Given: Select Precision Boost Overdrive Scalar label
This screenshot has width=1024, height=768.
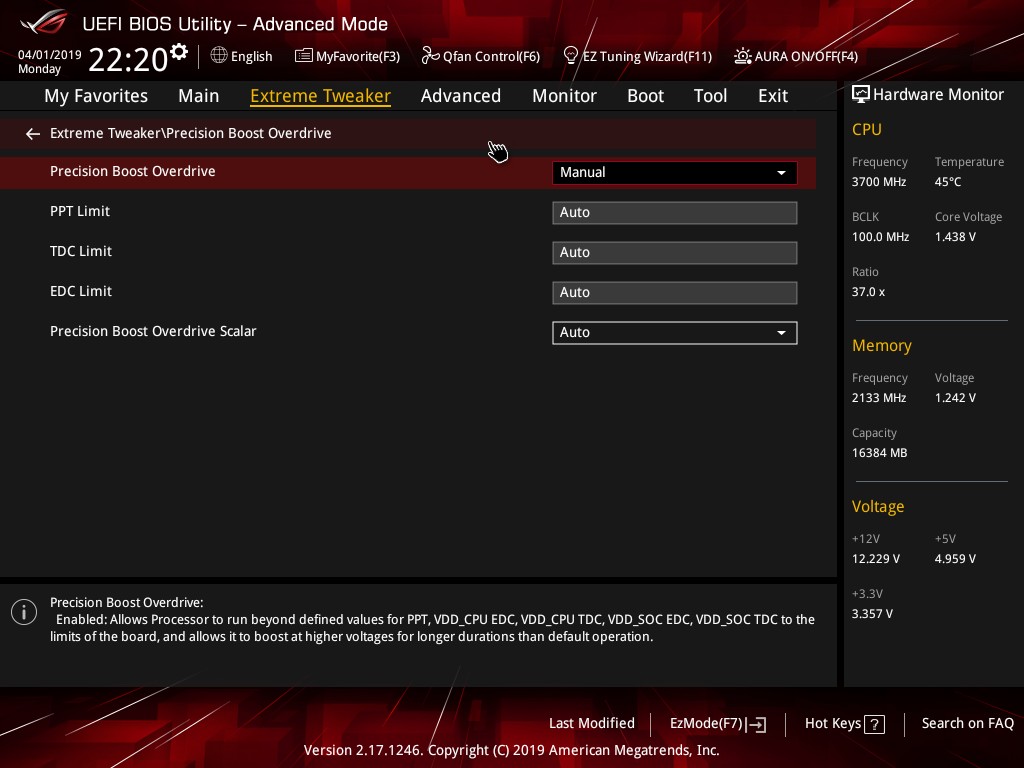Looking at the screenshot, I should point(153,331).
